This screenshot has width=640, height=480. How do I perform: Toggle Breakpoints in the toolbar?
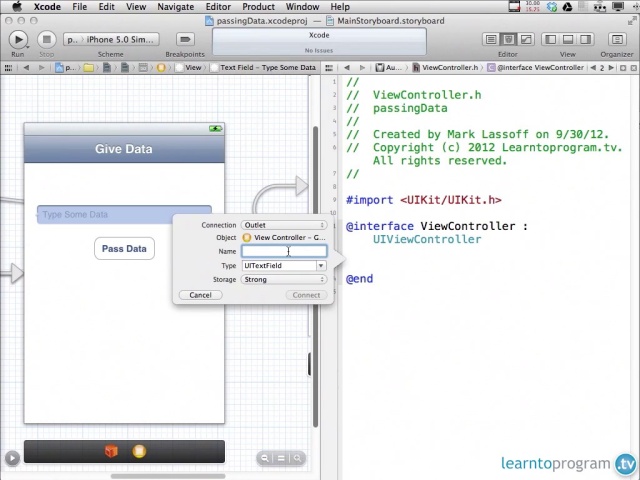click(x=185, y=40)
